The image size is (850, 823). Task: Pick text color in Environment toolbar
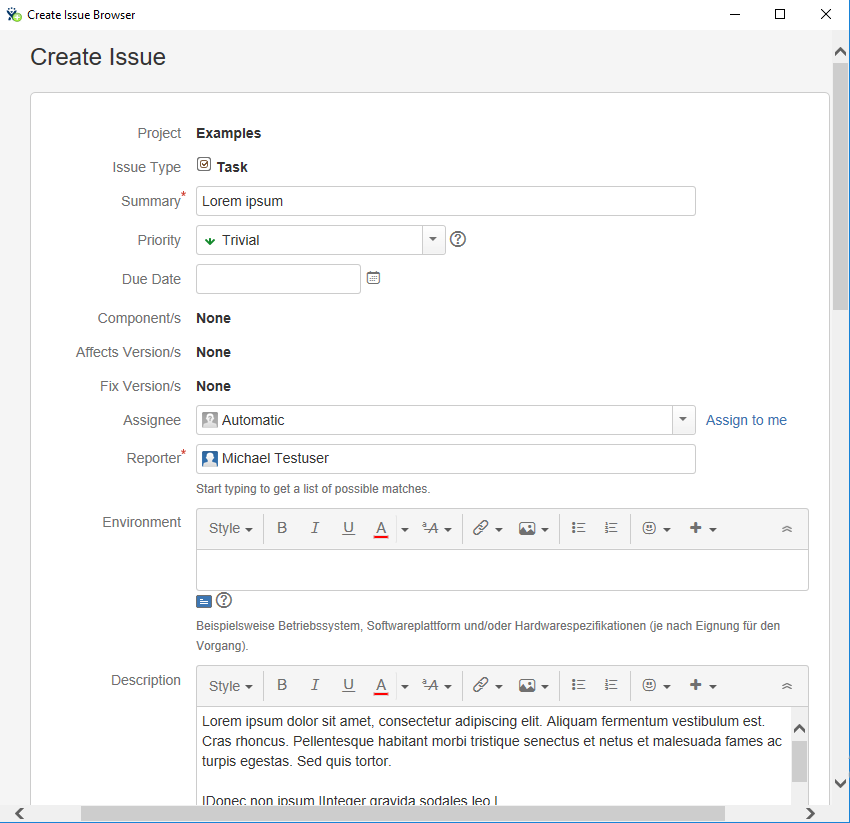pyautogui.click(x=381, y=528)
